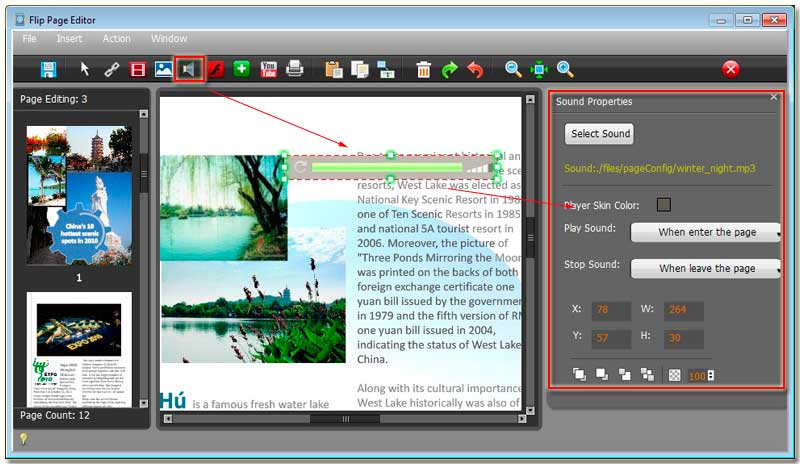Click the Copy icon

(360, 69)
